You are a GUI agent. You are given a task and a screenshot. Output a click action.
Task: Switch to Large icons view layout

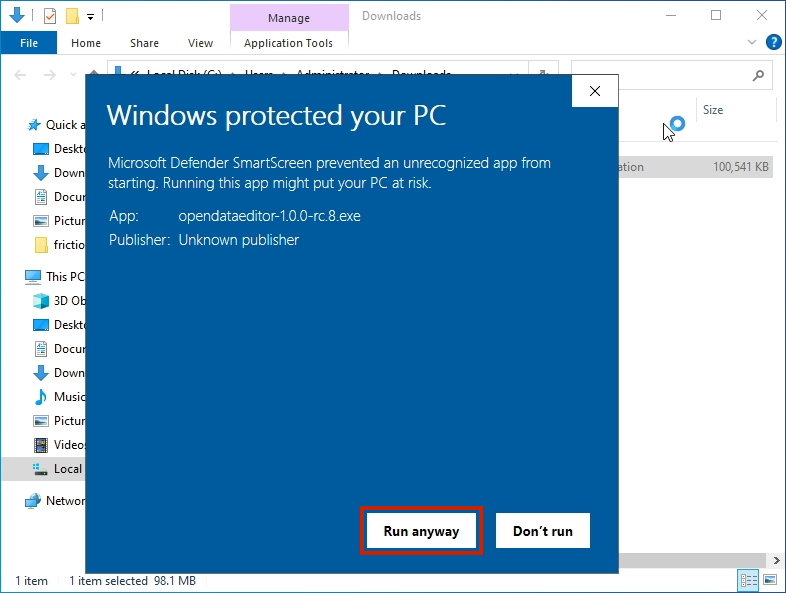click(770, 580)
